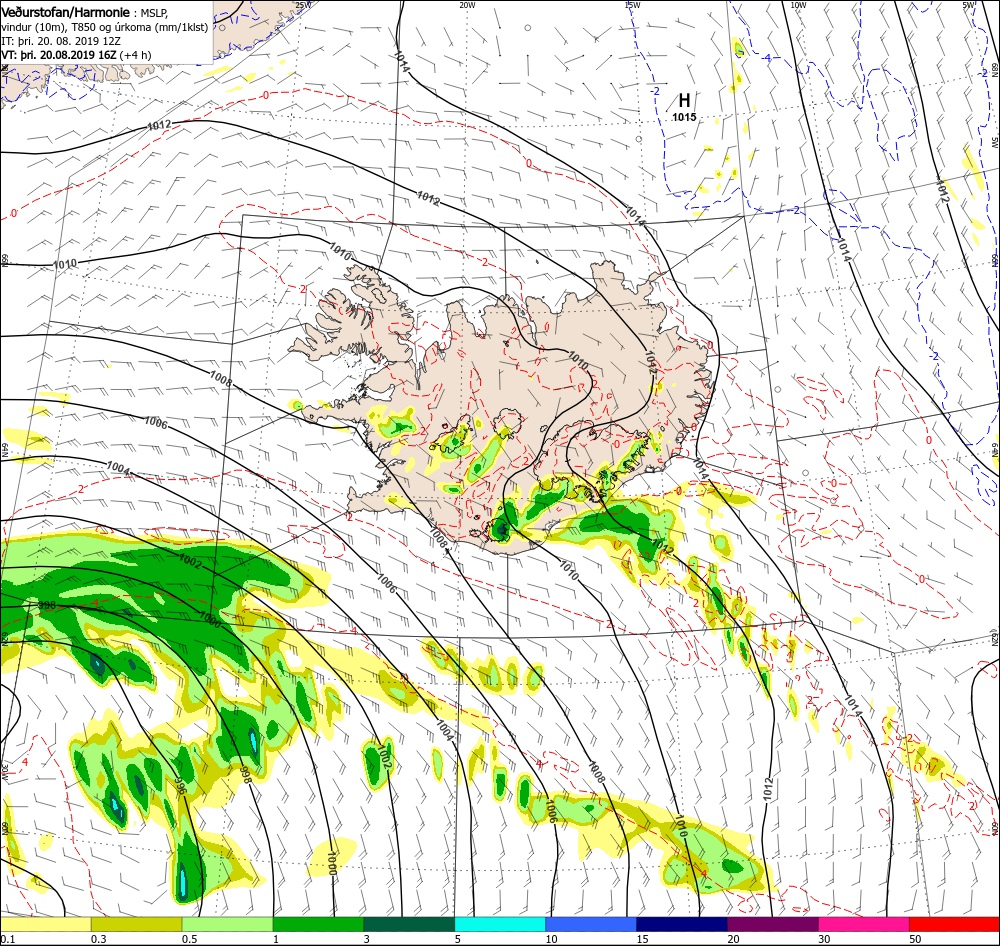Click the red 50+ mm legend swatch
This screenshot has width=1000, height=946.
[x=954, y=924]
